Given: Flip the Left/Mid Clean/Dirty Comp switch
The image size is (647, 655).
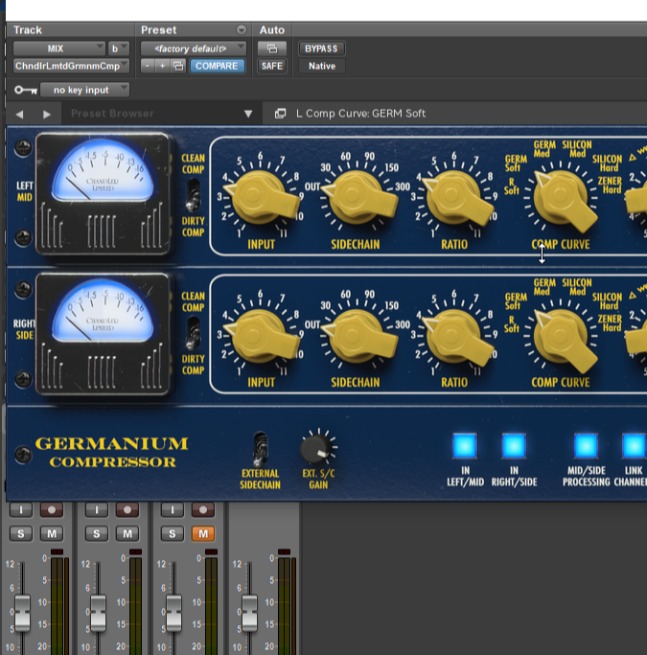Looking at the screenshot, I should [195, 194].
